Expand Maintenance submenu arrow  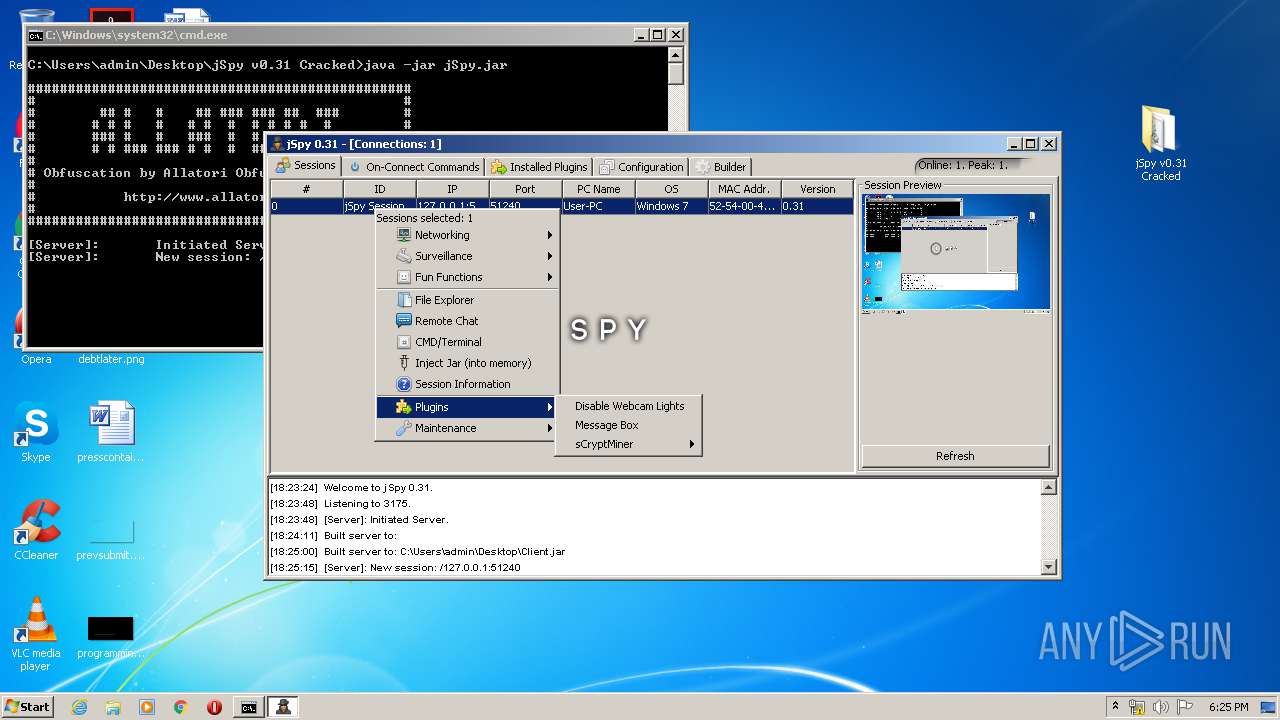pyautogui.click(x=550, y=428)
